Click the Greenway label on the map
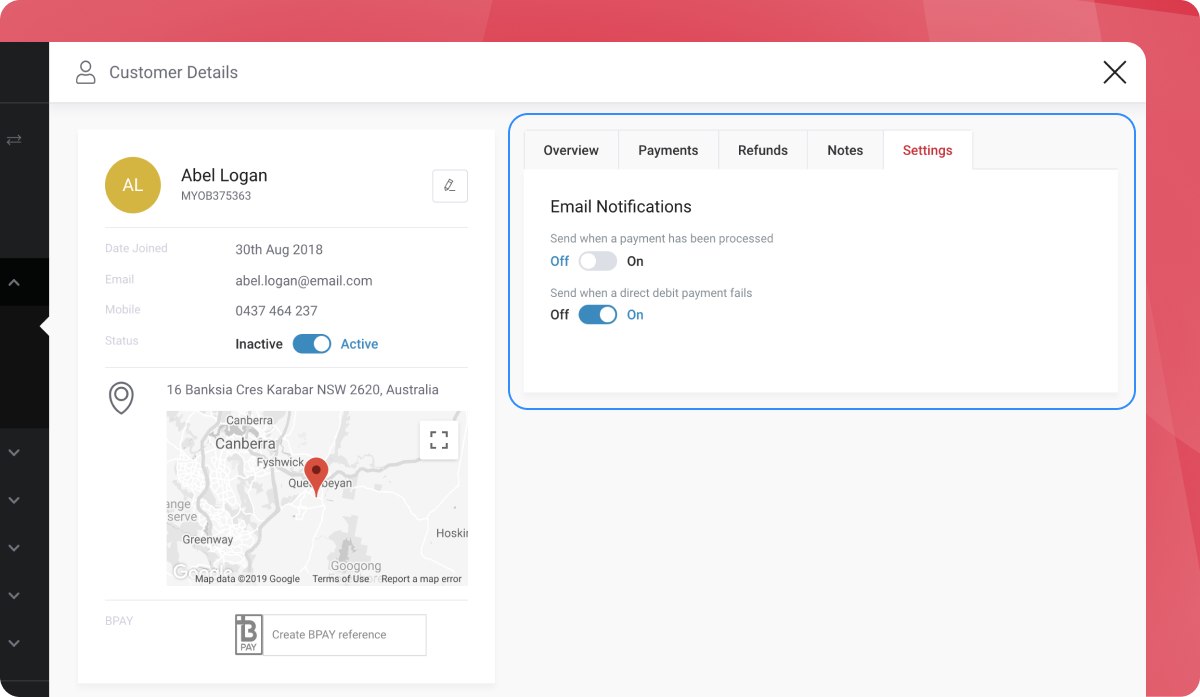The width and height of the screenshot is (1200, 697). pyautogui.click(x=208, y=540)
